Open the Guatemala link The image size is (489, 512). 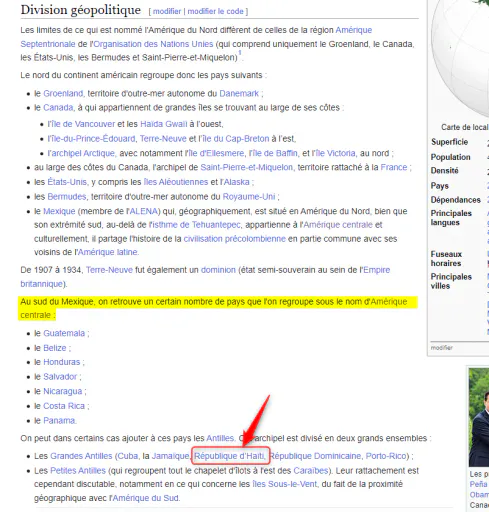[x=64, y=333]
